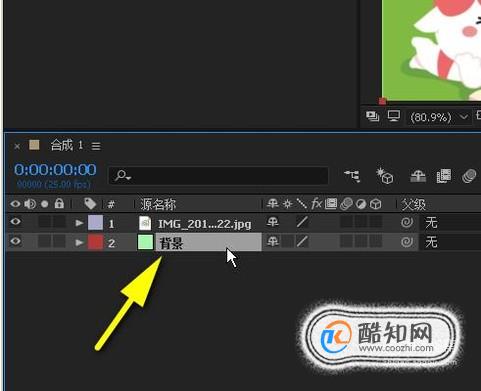Enable the frame blending timeline icon
The image size is (481, 391).
click(444, 176)
